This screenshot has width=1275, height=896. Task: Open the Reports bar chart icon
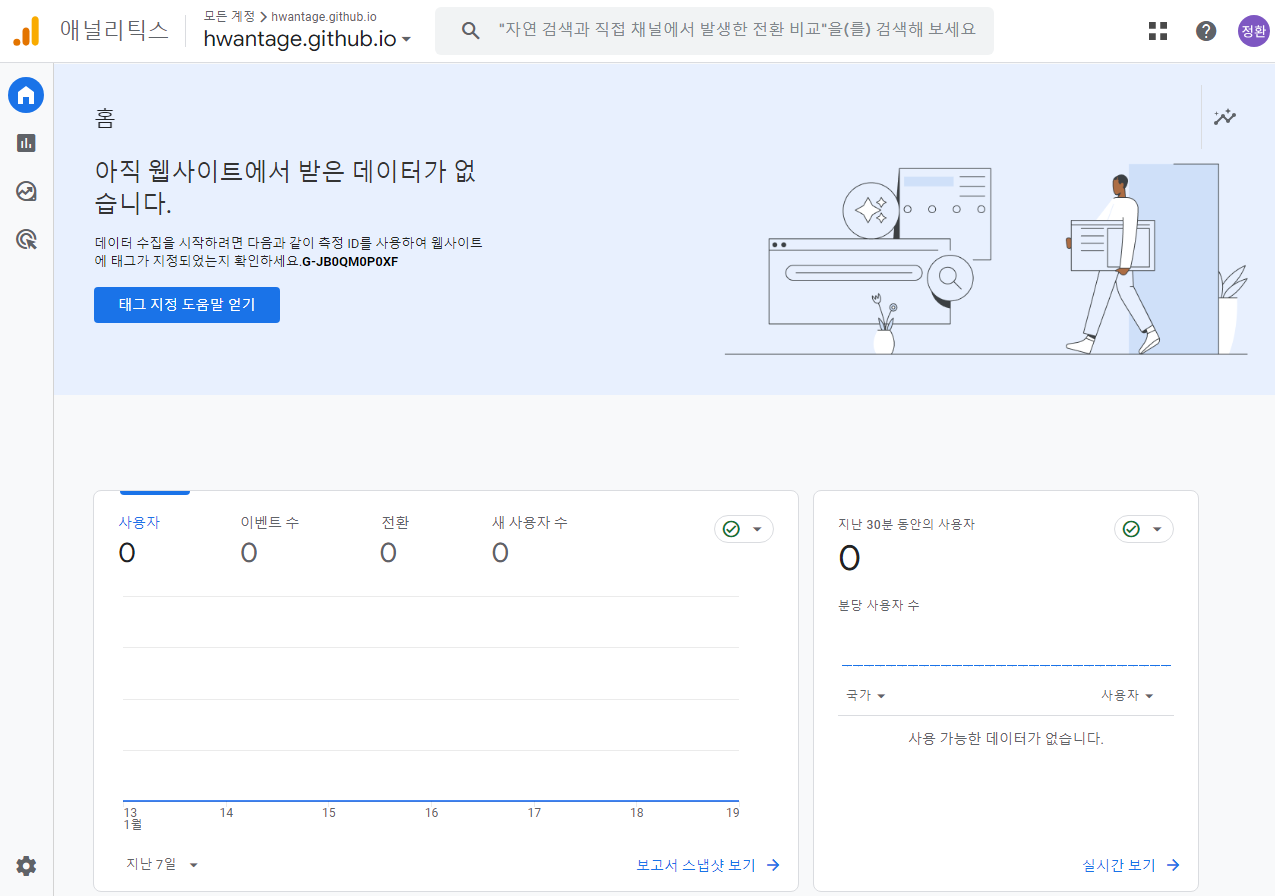(26, 143)
